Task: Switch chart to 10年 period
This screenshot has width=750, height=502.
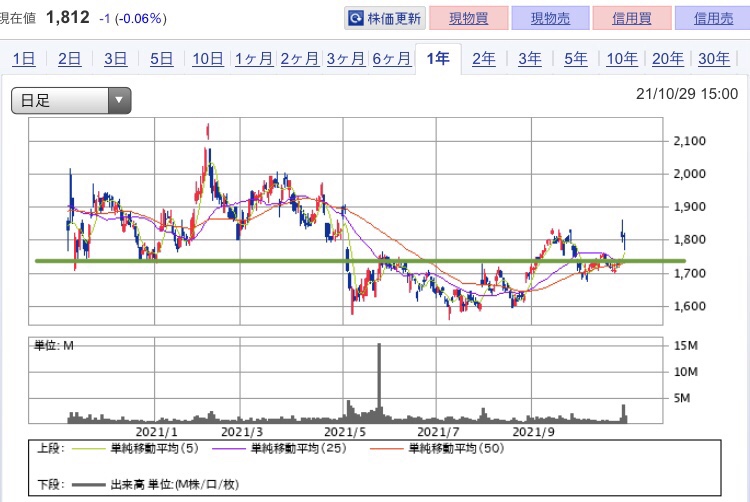Action: pos(622,59)
